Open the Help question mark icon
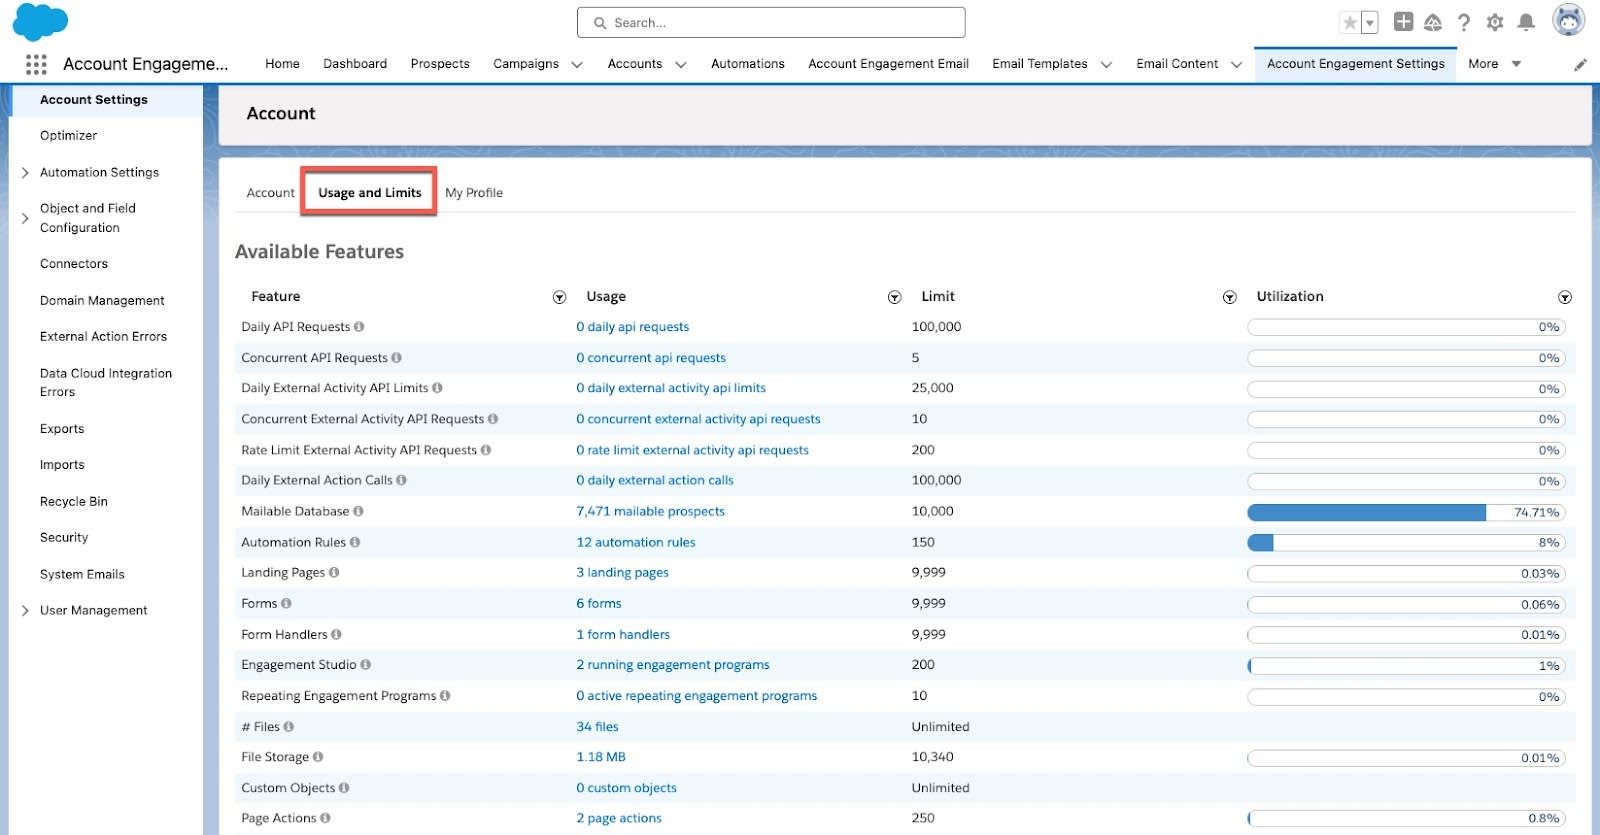Image resolution: width=1600 pixels, height=835 pixels. (1464, 22)
